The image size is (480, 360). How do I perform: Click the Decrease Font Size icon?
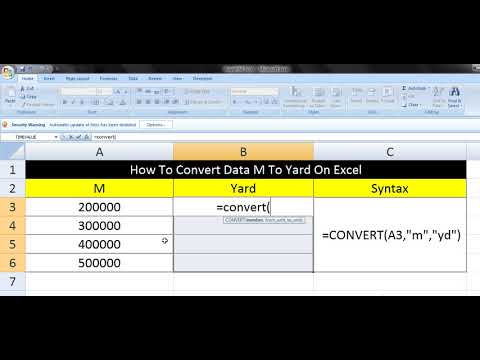tap(126, 91)
